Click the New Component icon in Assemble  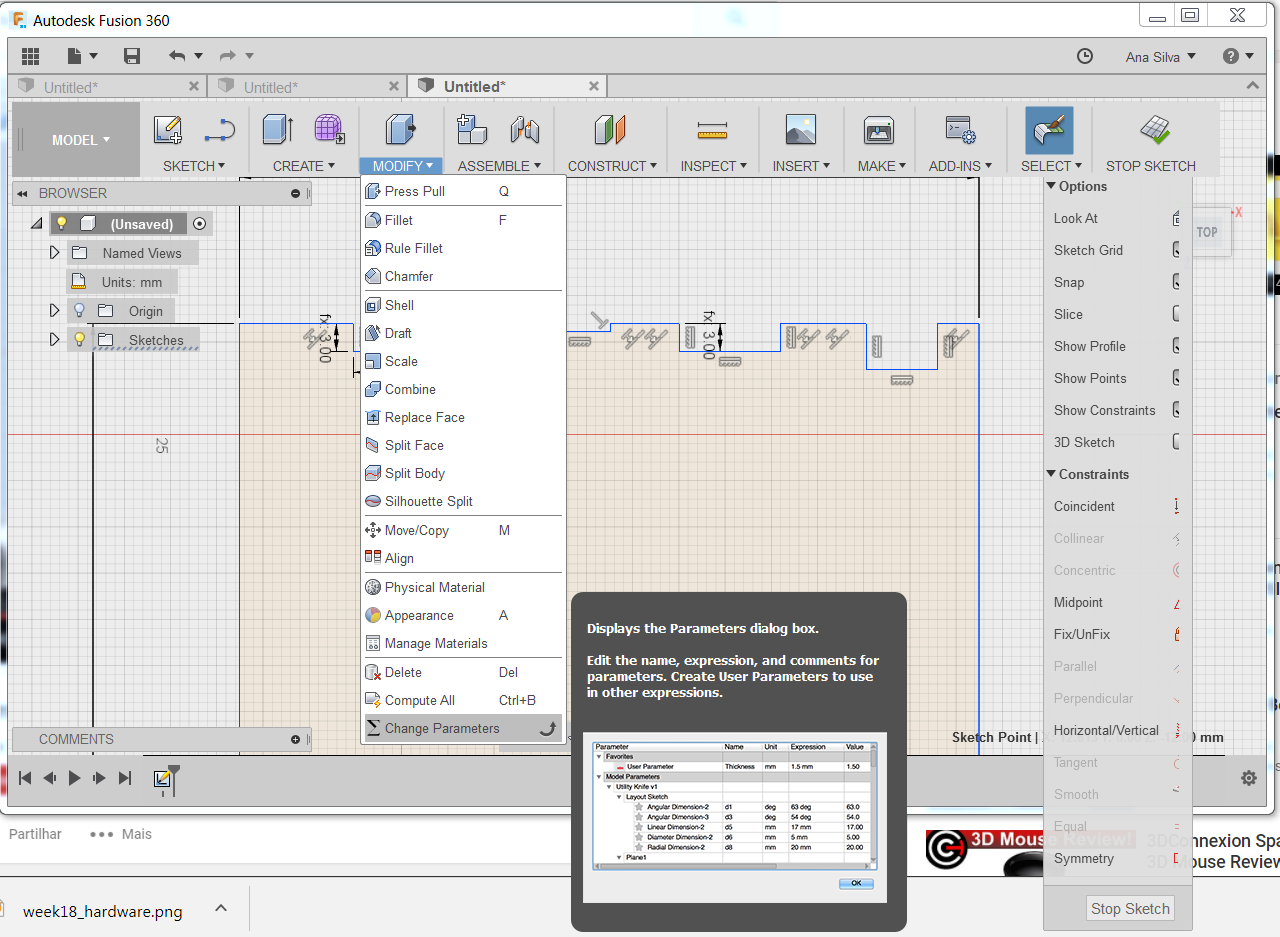click(x=471, y=130)
